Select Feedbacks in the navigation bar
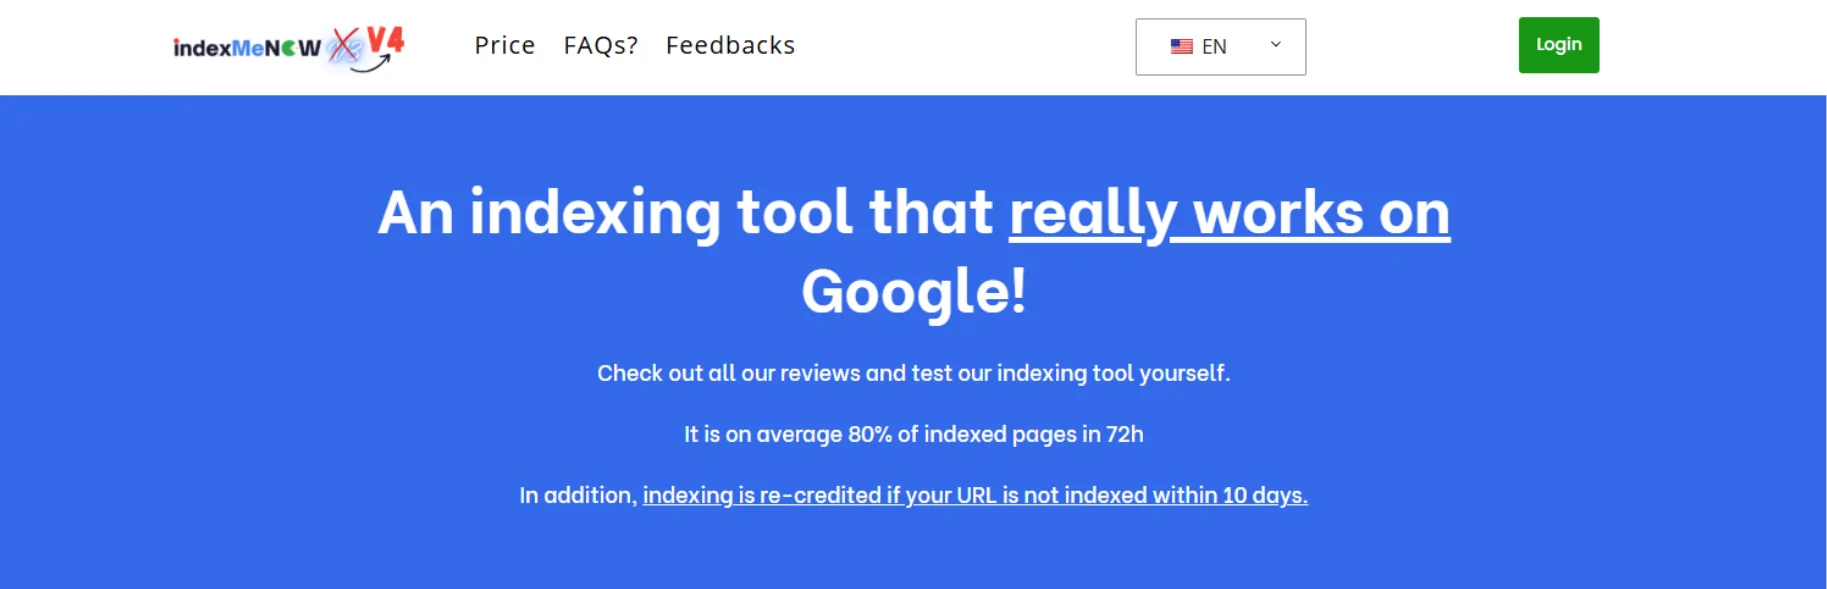Viewport: 1827px width, 589px height. point(730,45)
